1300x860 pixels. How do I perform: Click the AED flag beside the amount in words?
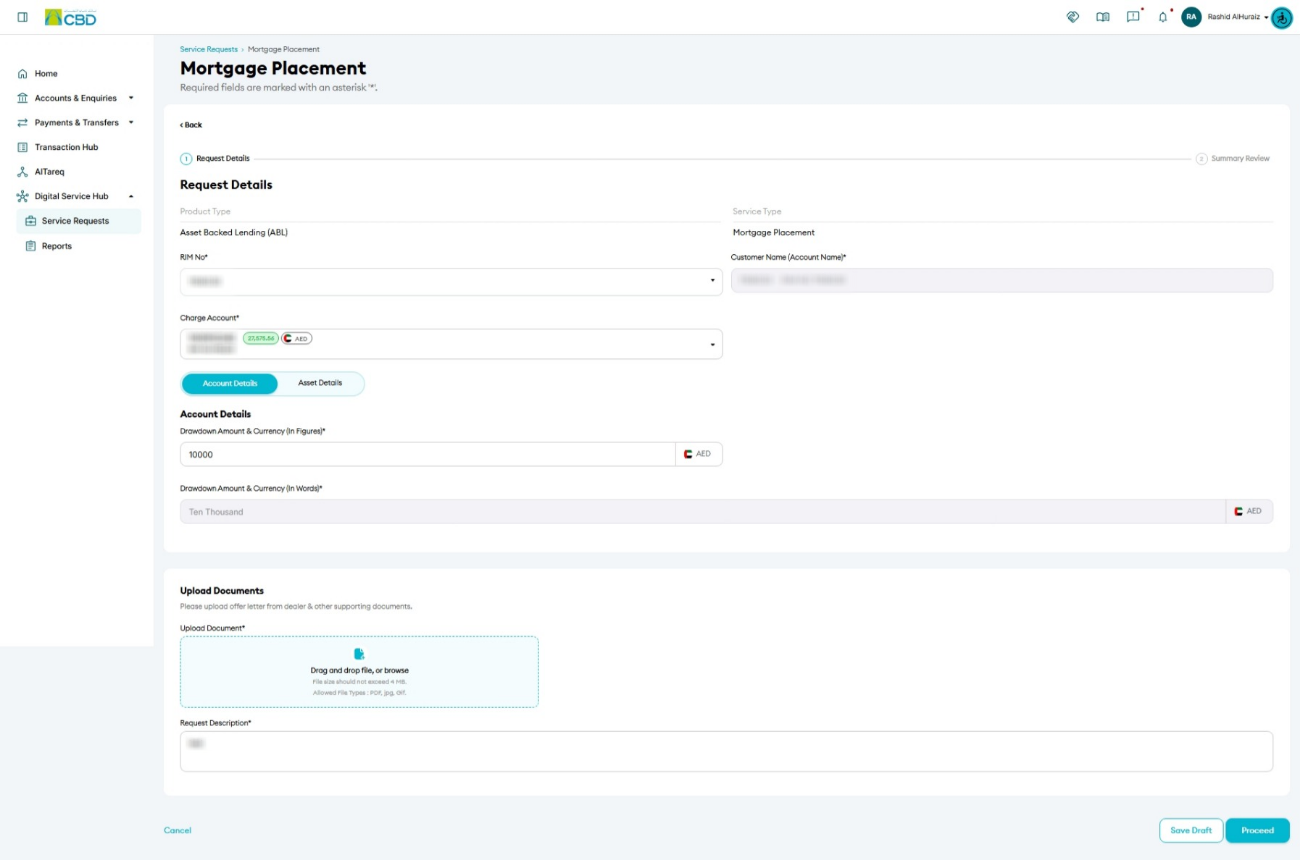click(1239, 511)
